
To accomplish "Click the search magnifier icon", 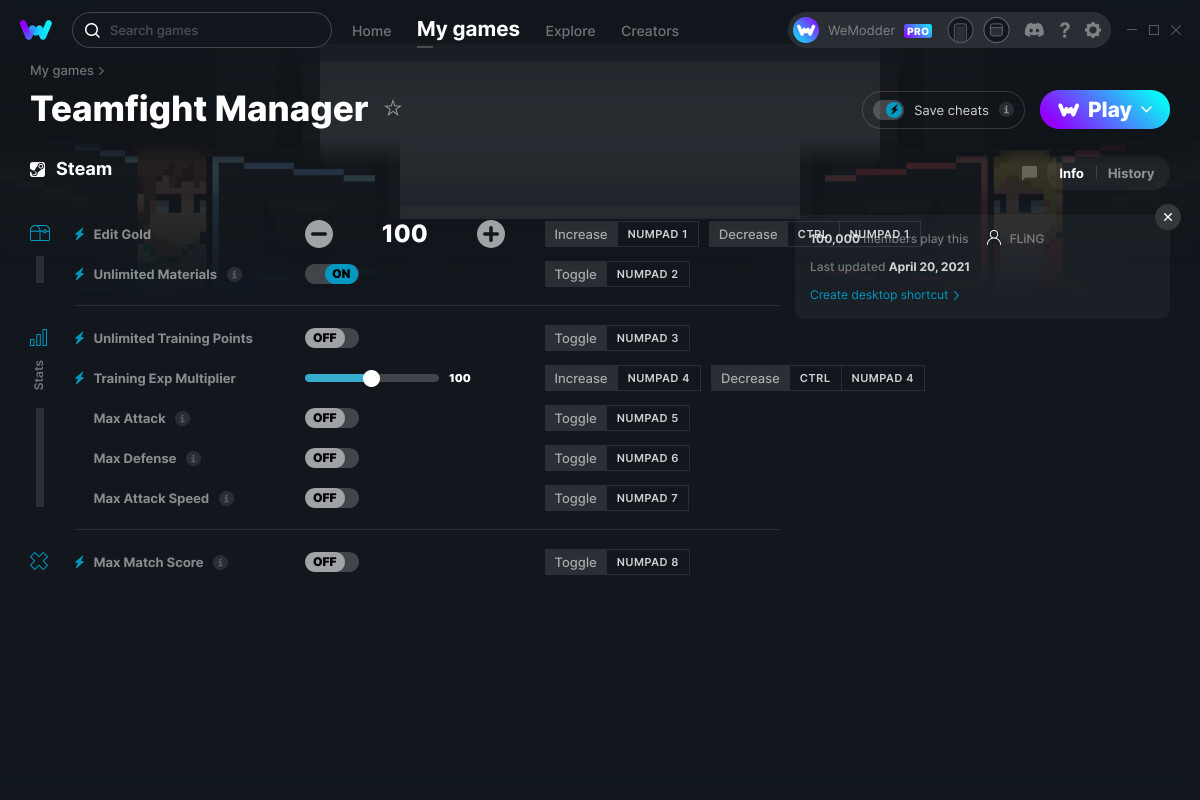I will click(x=92, y=31).
